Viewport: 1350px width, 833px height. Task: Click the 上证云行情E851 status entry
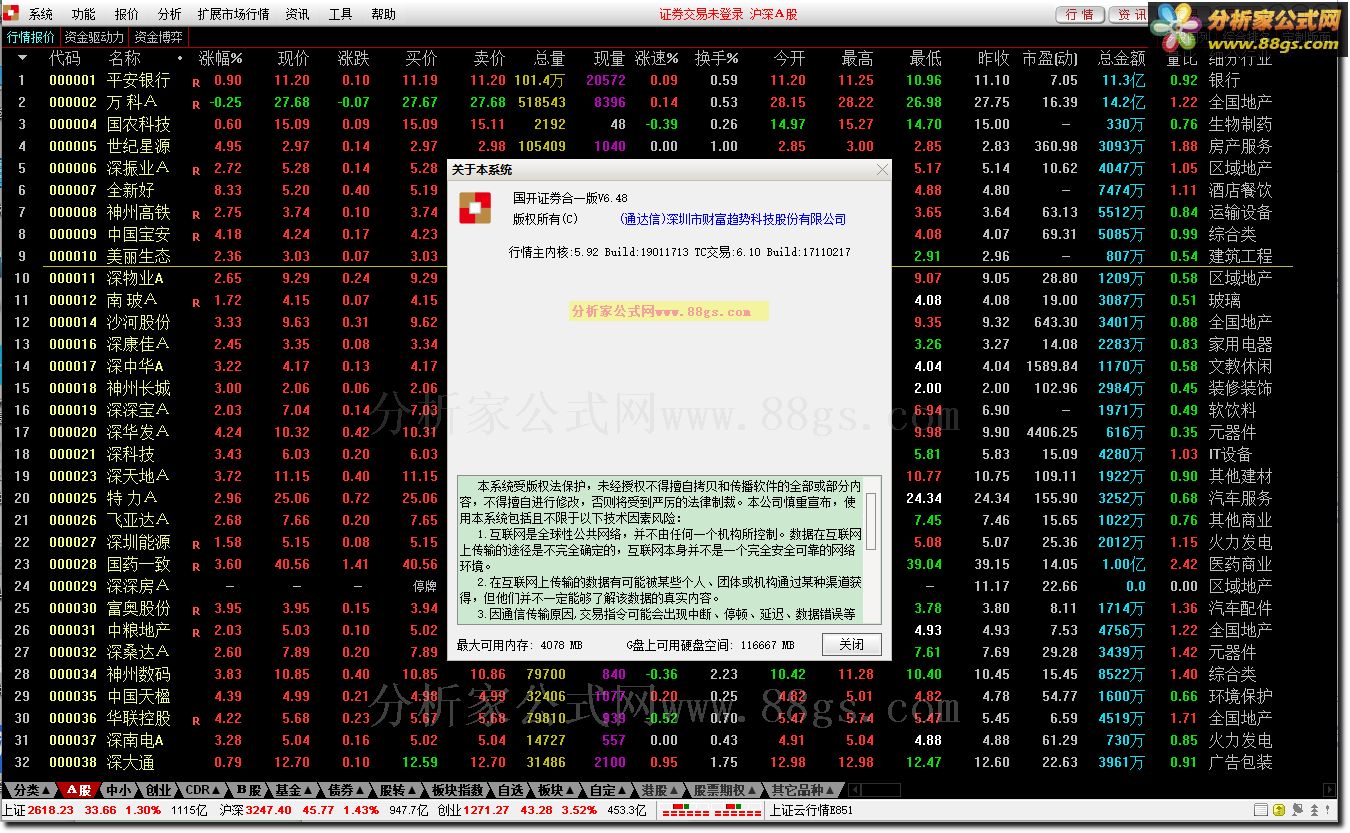click(x=811, y=810)
